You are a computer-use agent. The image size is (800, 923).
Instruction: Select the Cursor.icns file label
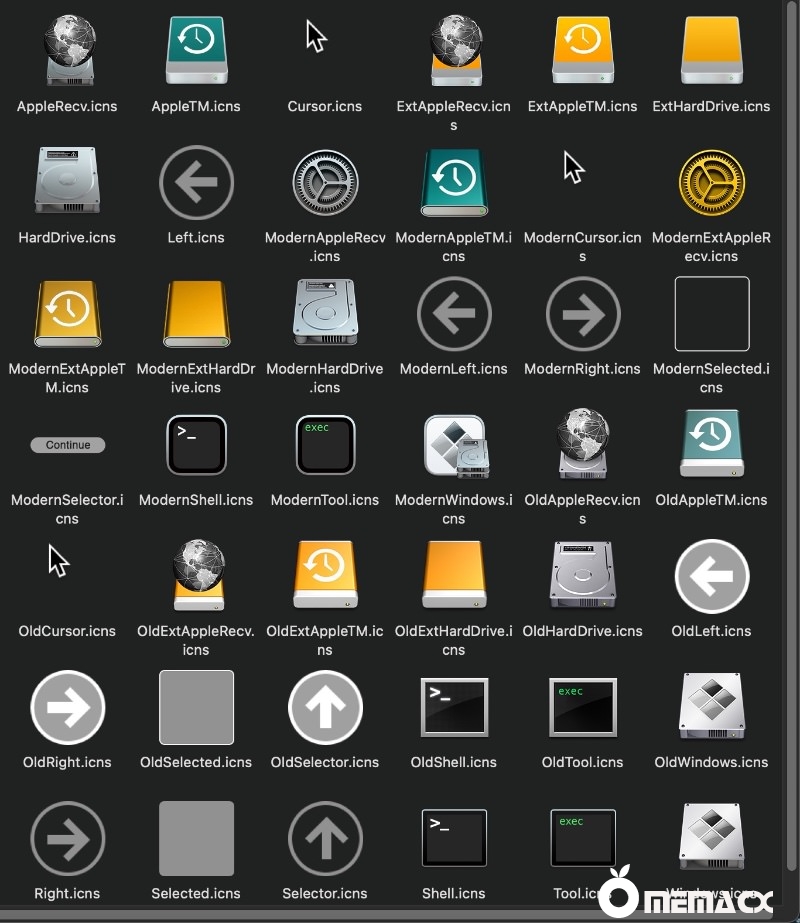point(325,106)
